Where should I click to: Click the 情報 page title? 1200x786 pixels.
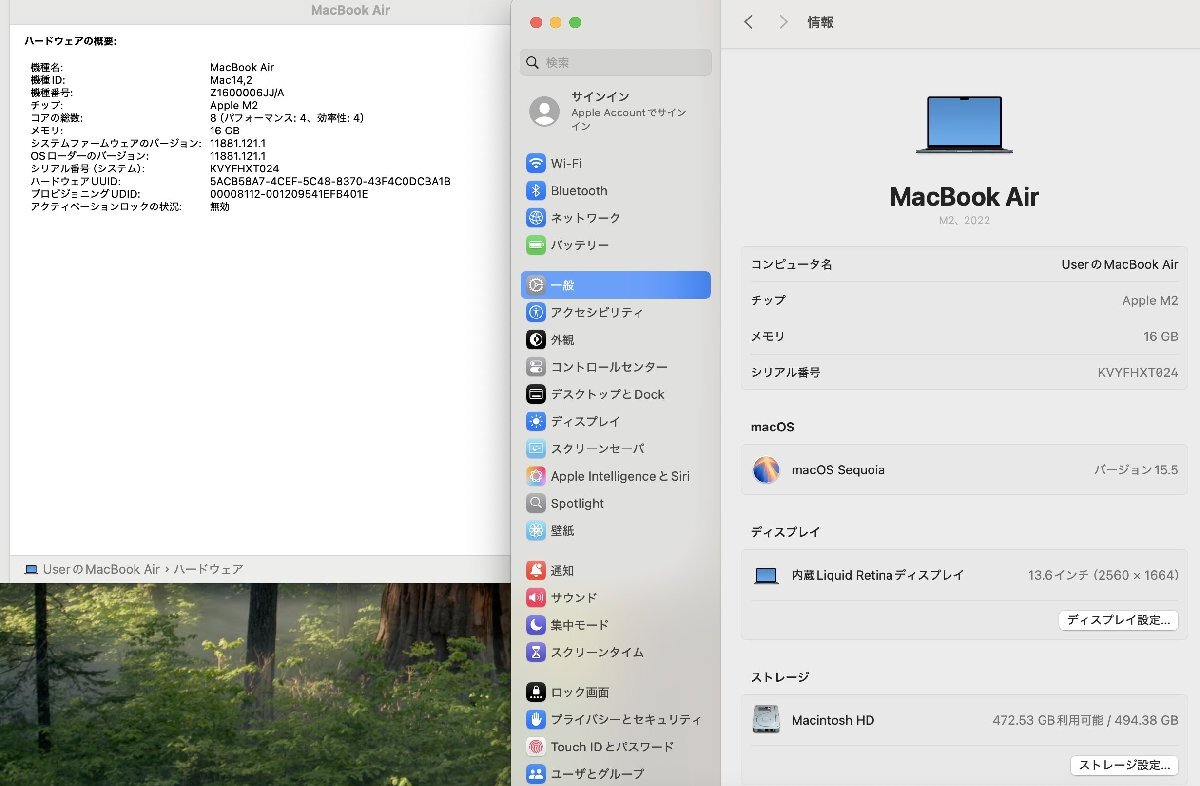click(820, 22)
